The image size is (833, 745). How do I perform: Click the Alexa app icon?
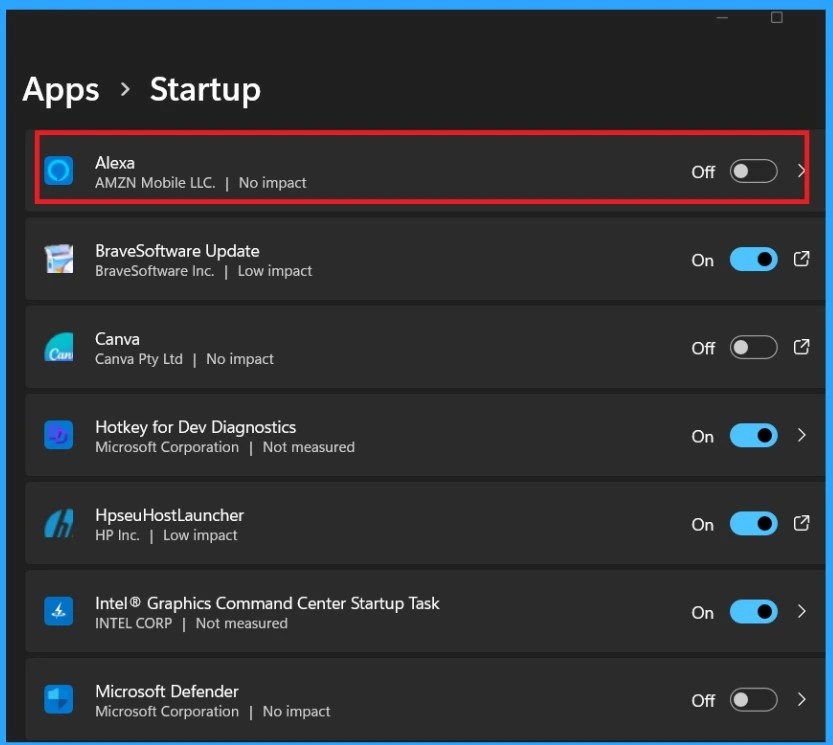pos(58,170)
